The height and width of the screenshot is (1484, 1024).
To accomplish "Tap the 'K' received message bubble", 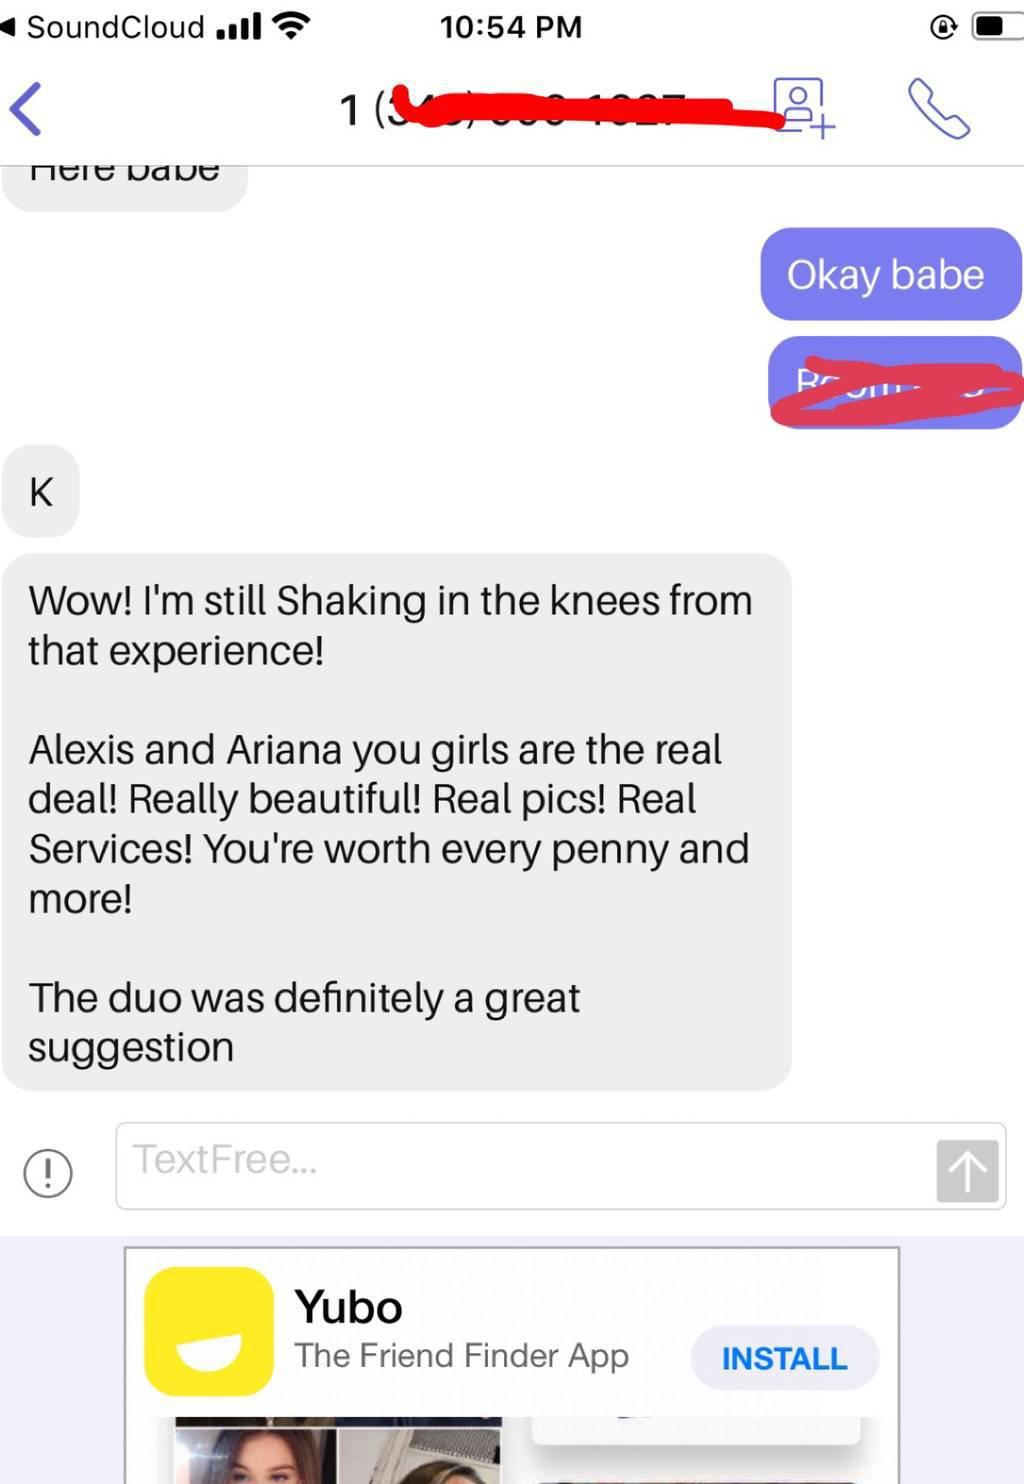I will coord(41,491).
